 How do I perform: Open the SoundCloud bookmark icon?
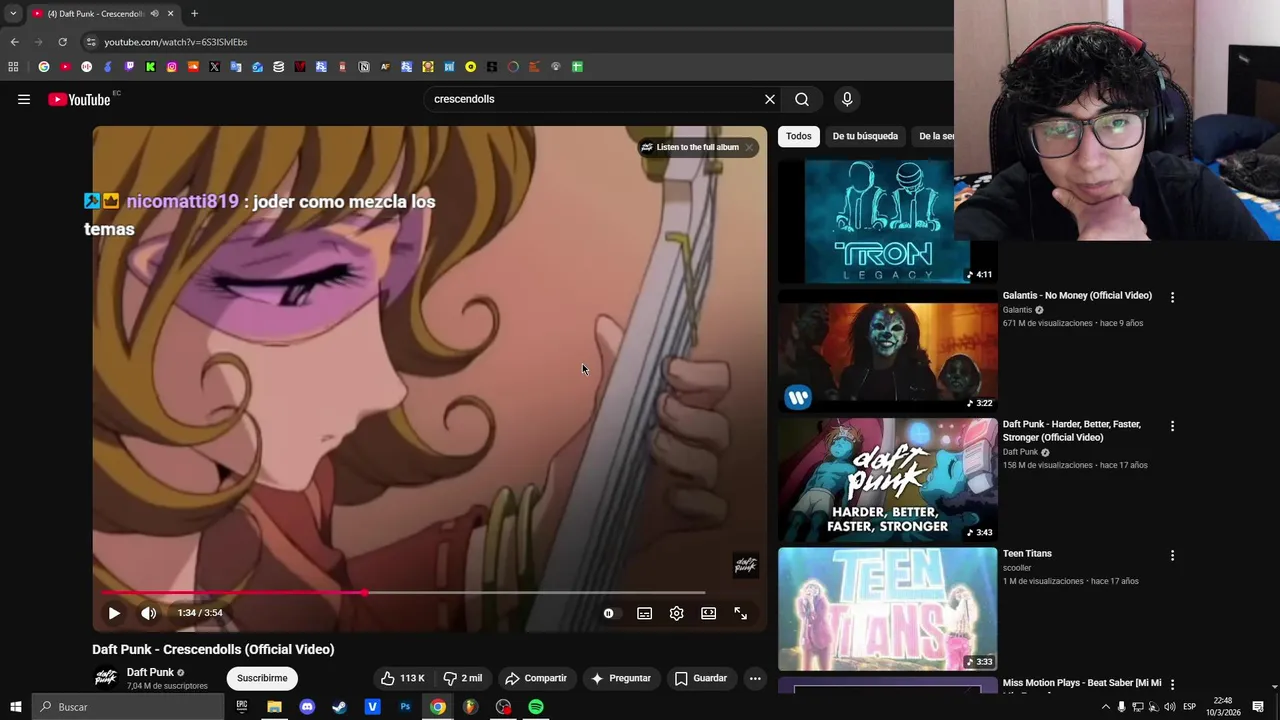[193, 67]
